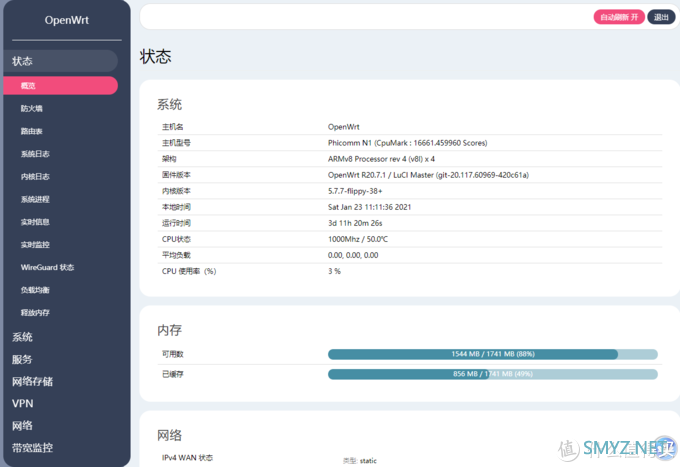Click the 可用数 memory label
The height and width of the screenshot is (467, 680).
click(x=173, y=354)
